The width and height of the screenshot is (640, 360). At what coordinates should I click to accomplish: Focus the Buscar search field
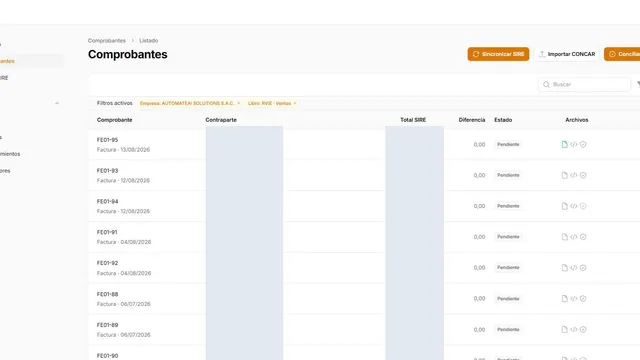pyautogui.click(x=584, y=84)
